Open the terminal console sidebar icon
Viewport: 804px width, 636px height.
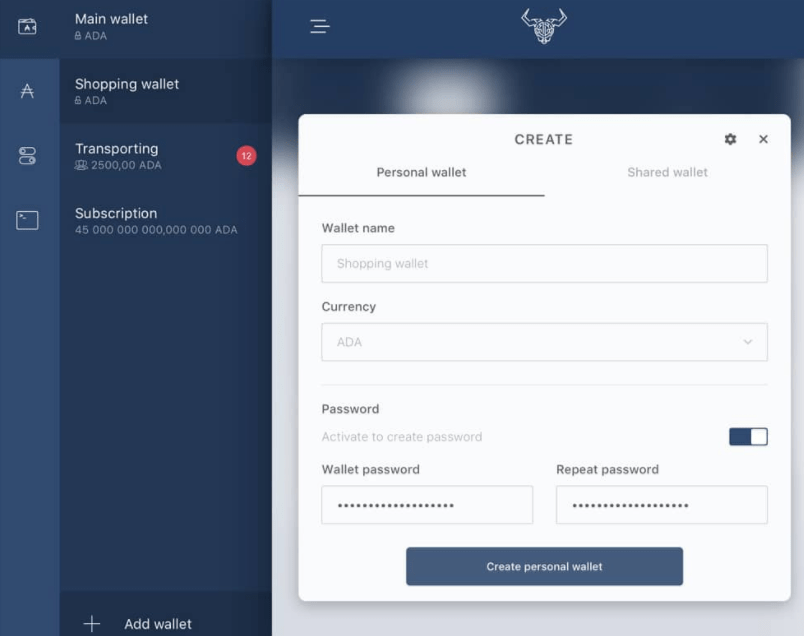27,221
